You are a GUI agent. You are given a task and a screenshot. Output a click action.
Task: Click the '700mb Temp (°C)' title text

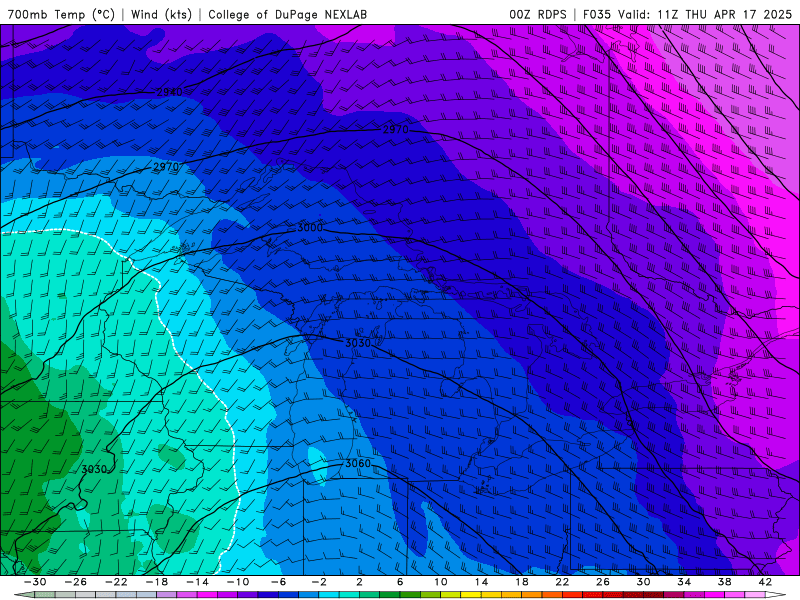61,14
